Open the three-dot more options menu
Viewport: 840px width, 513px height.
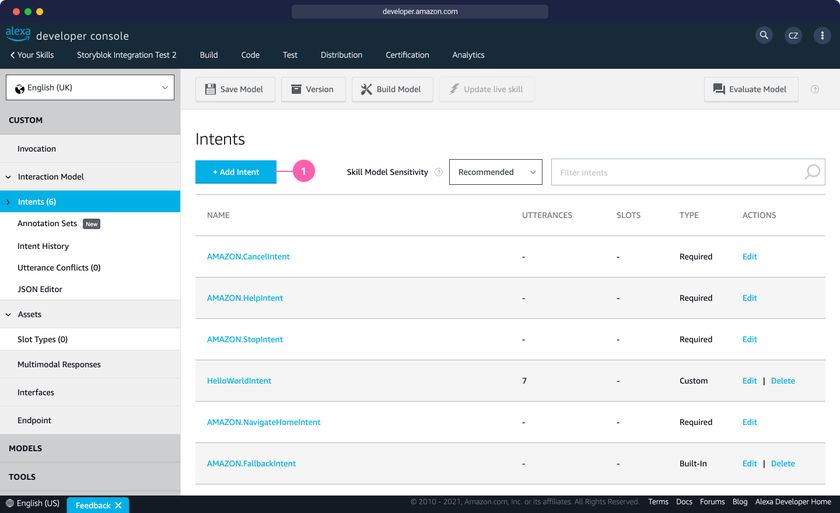822,35
